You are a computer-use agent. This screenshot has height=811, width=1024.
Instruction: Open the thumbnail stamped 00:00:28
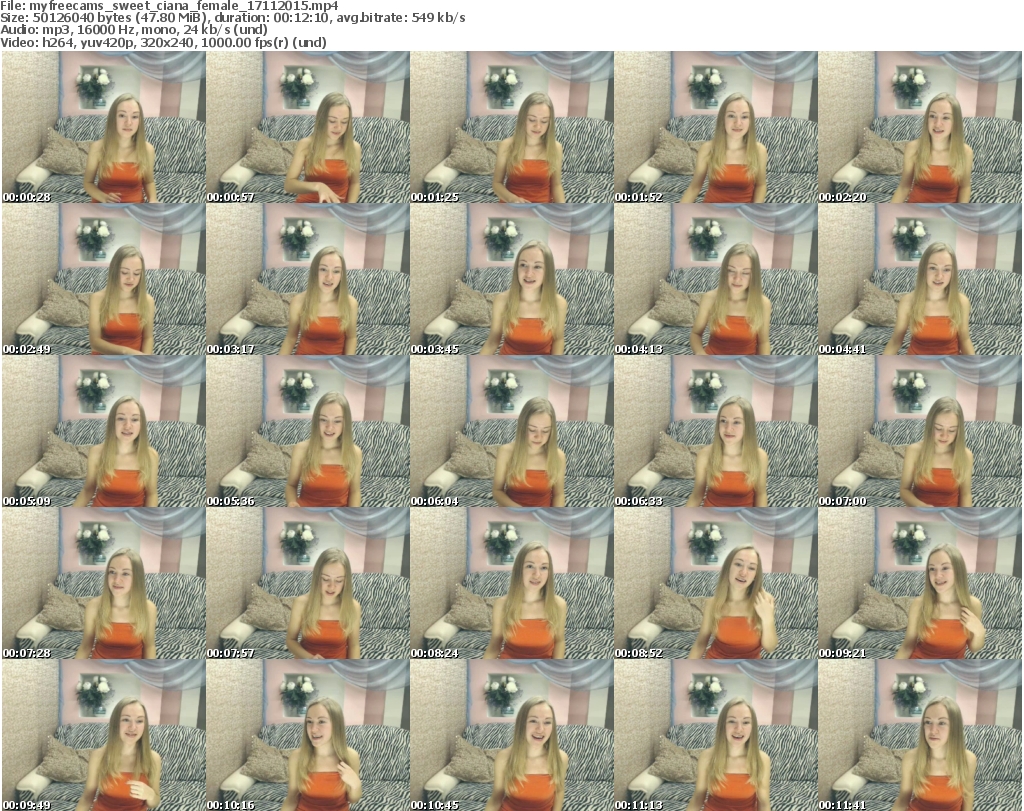coord(104,127)
